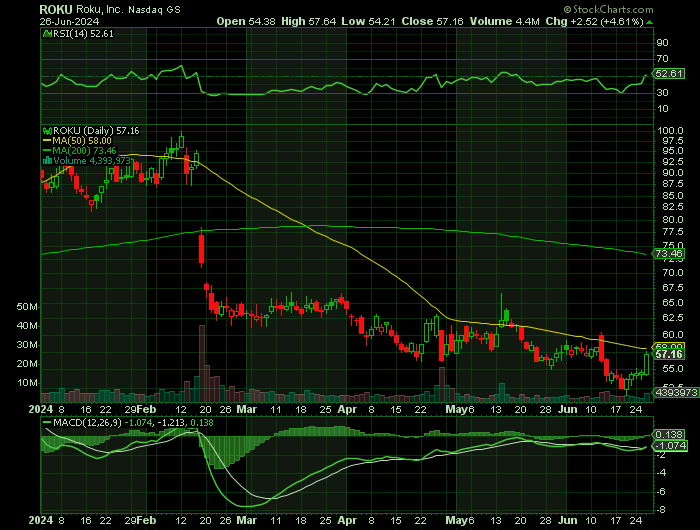The image size is (700, 530).
Task: Click the boxed 0.138 MACD histogram label
Action: click(x=669, y=434)
